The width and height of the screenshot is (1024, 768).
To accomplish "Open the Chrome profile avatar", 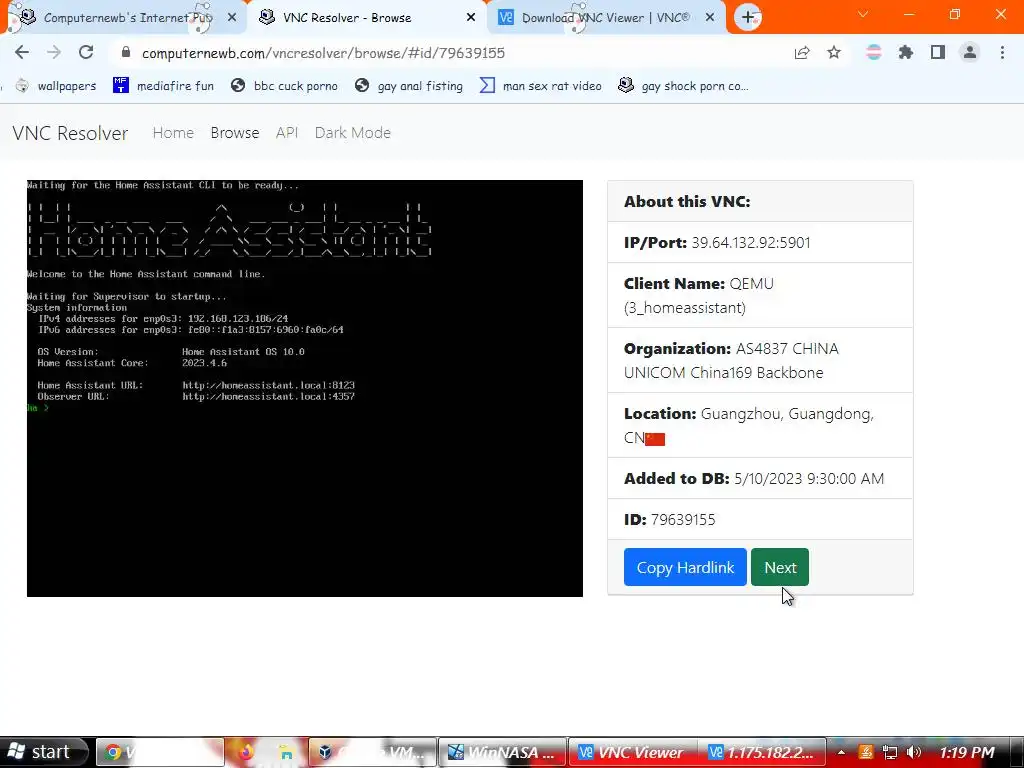I will 970,52.
